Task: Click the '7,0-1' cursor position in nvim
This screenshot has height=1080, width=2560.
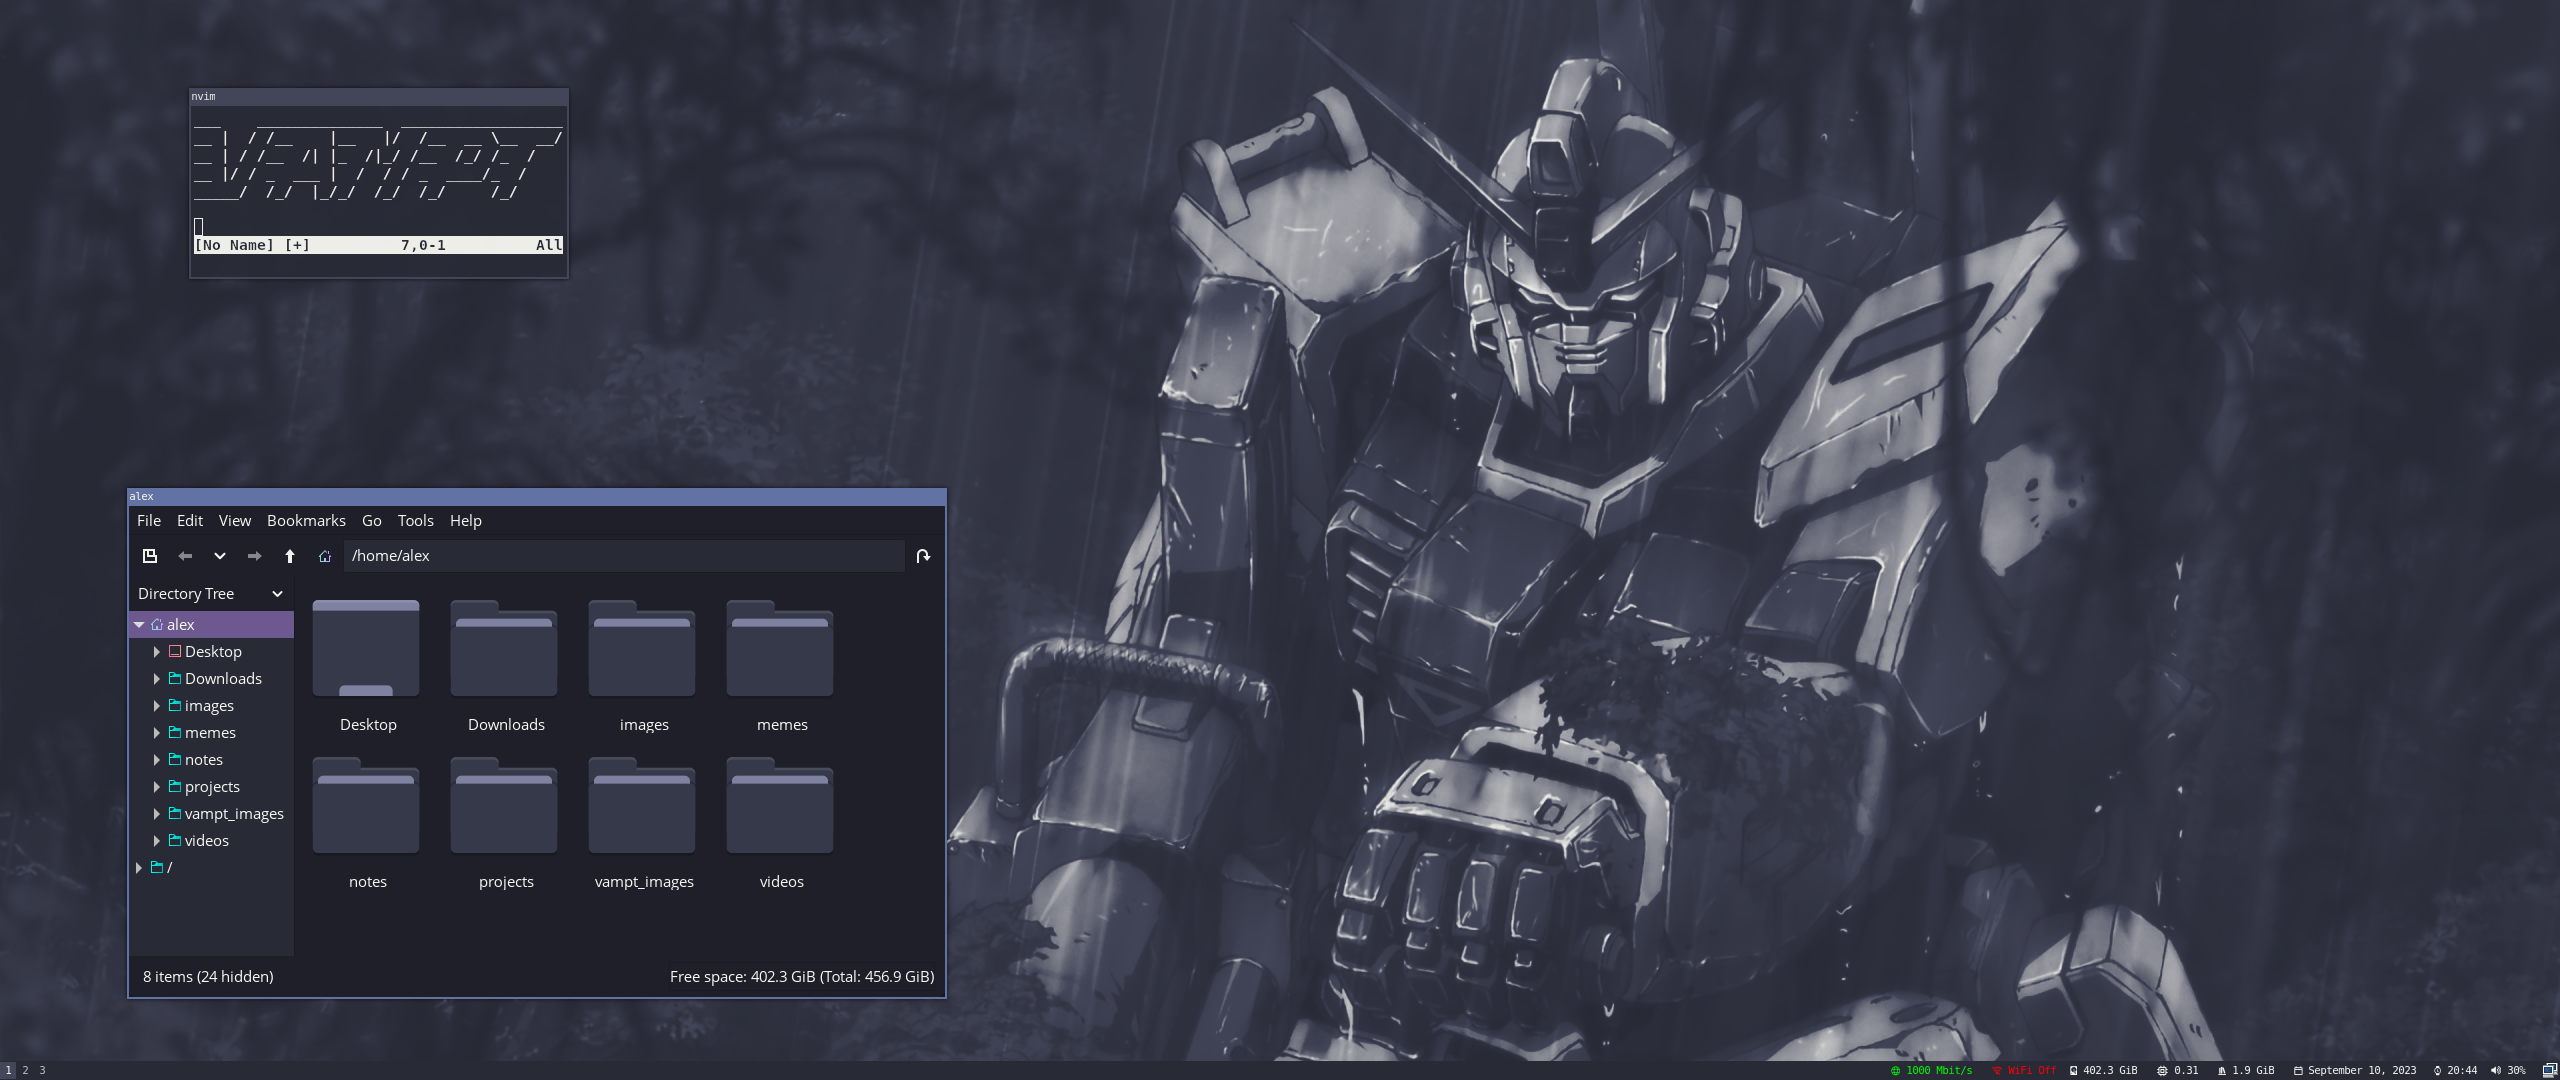Action: point(423,245)
